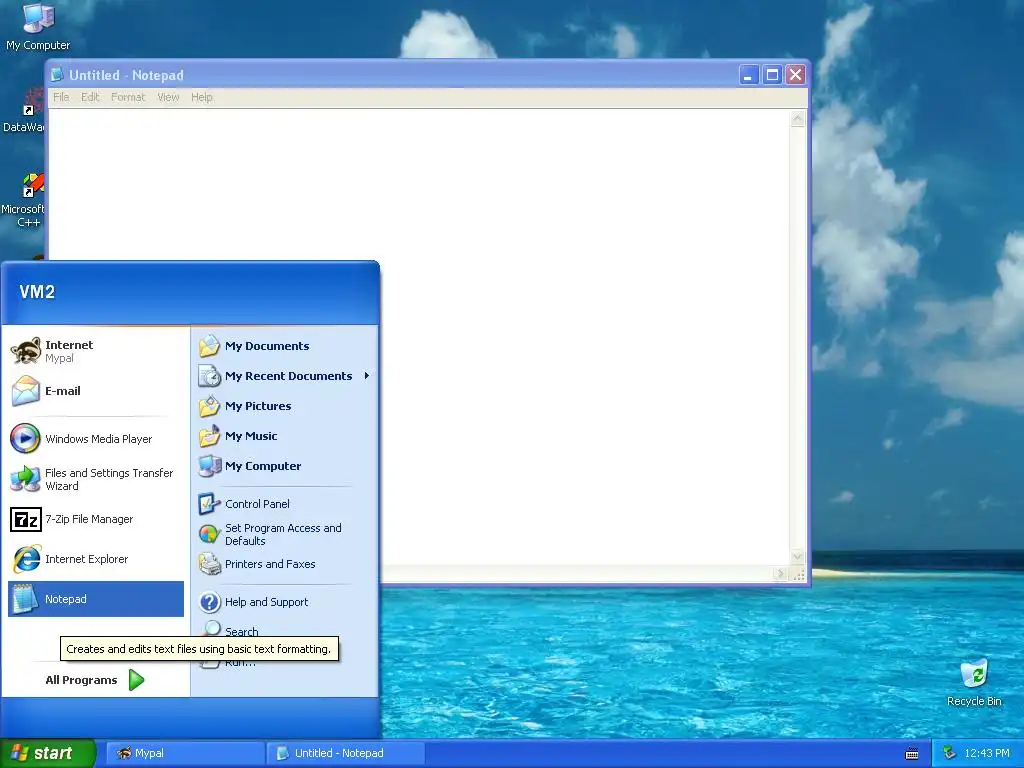This screenshot has width=1024, height=768.
Task: Close the Notepad window
Action: coord(795,75)
